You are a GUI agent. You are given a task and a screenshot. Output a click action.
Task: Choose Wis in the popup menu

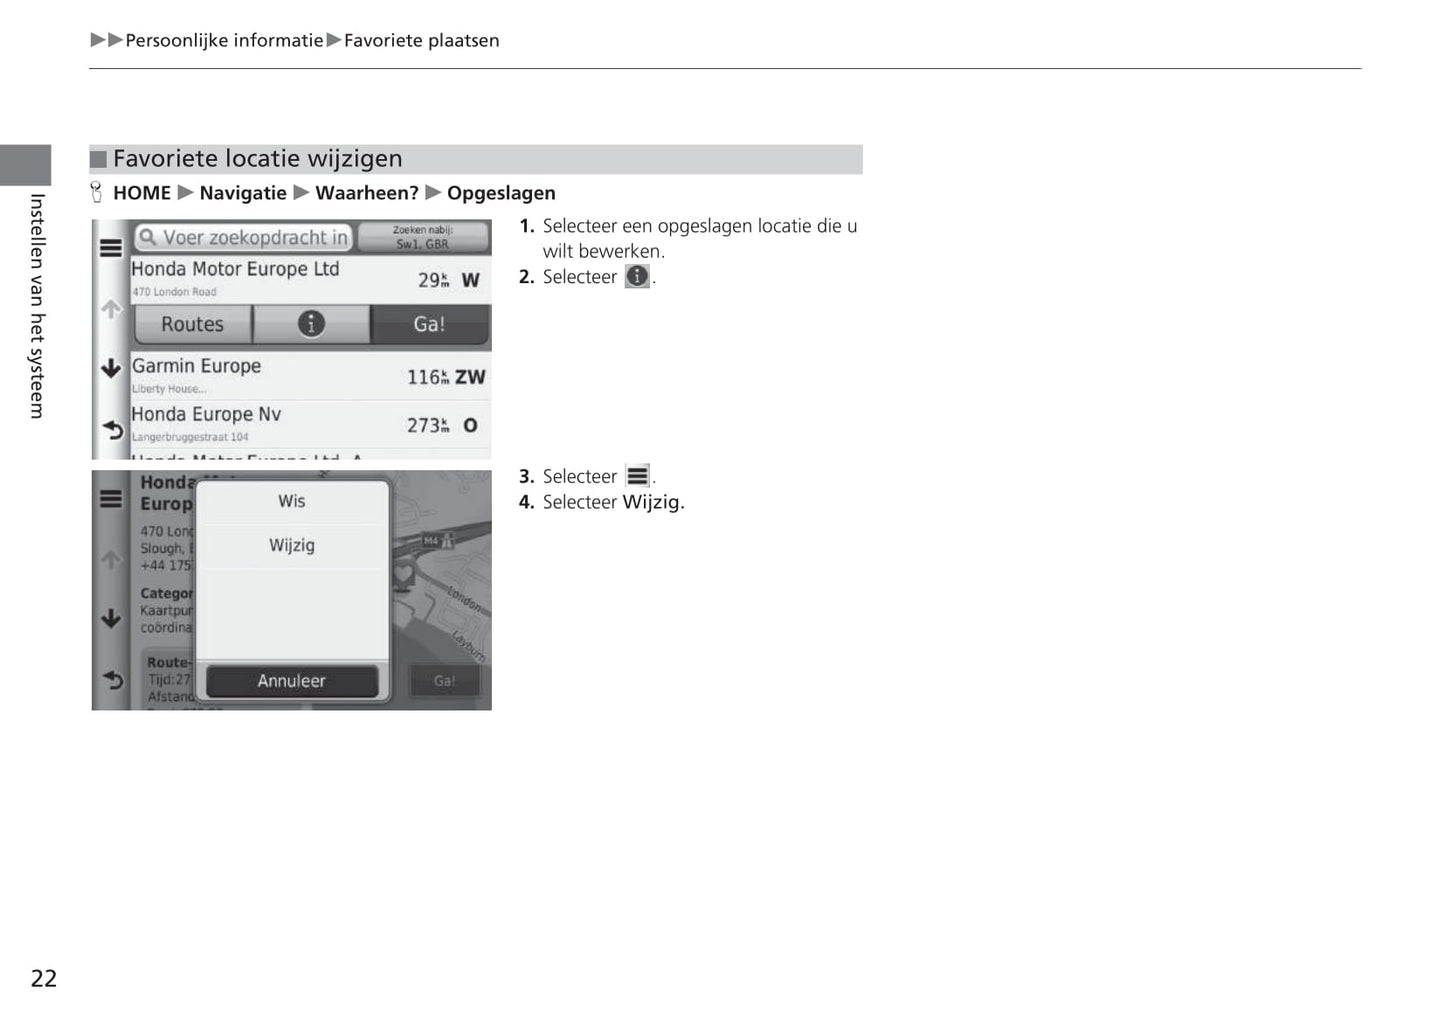(x=292, y=502)
